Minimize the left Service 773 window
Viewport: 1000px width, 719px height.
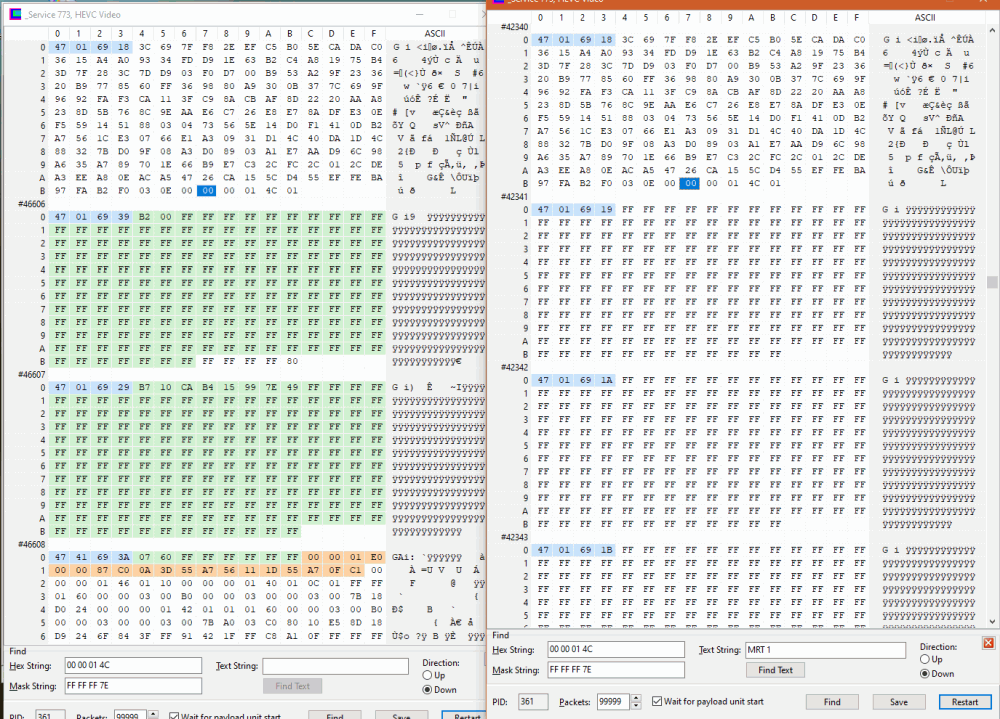tap(420, 14)
